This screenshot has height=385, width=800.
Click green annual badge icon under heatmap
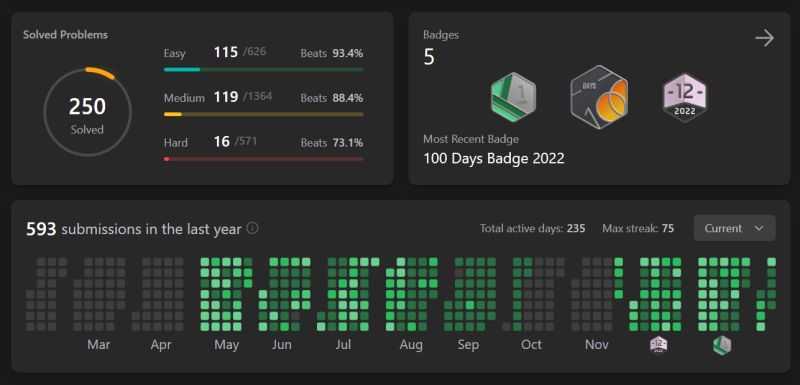[x=721, y=345]
